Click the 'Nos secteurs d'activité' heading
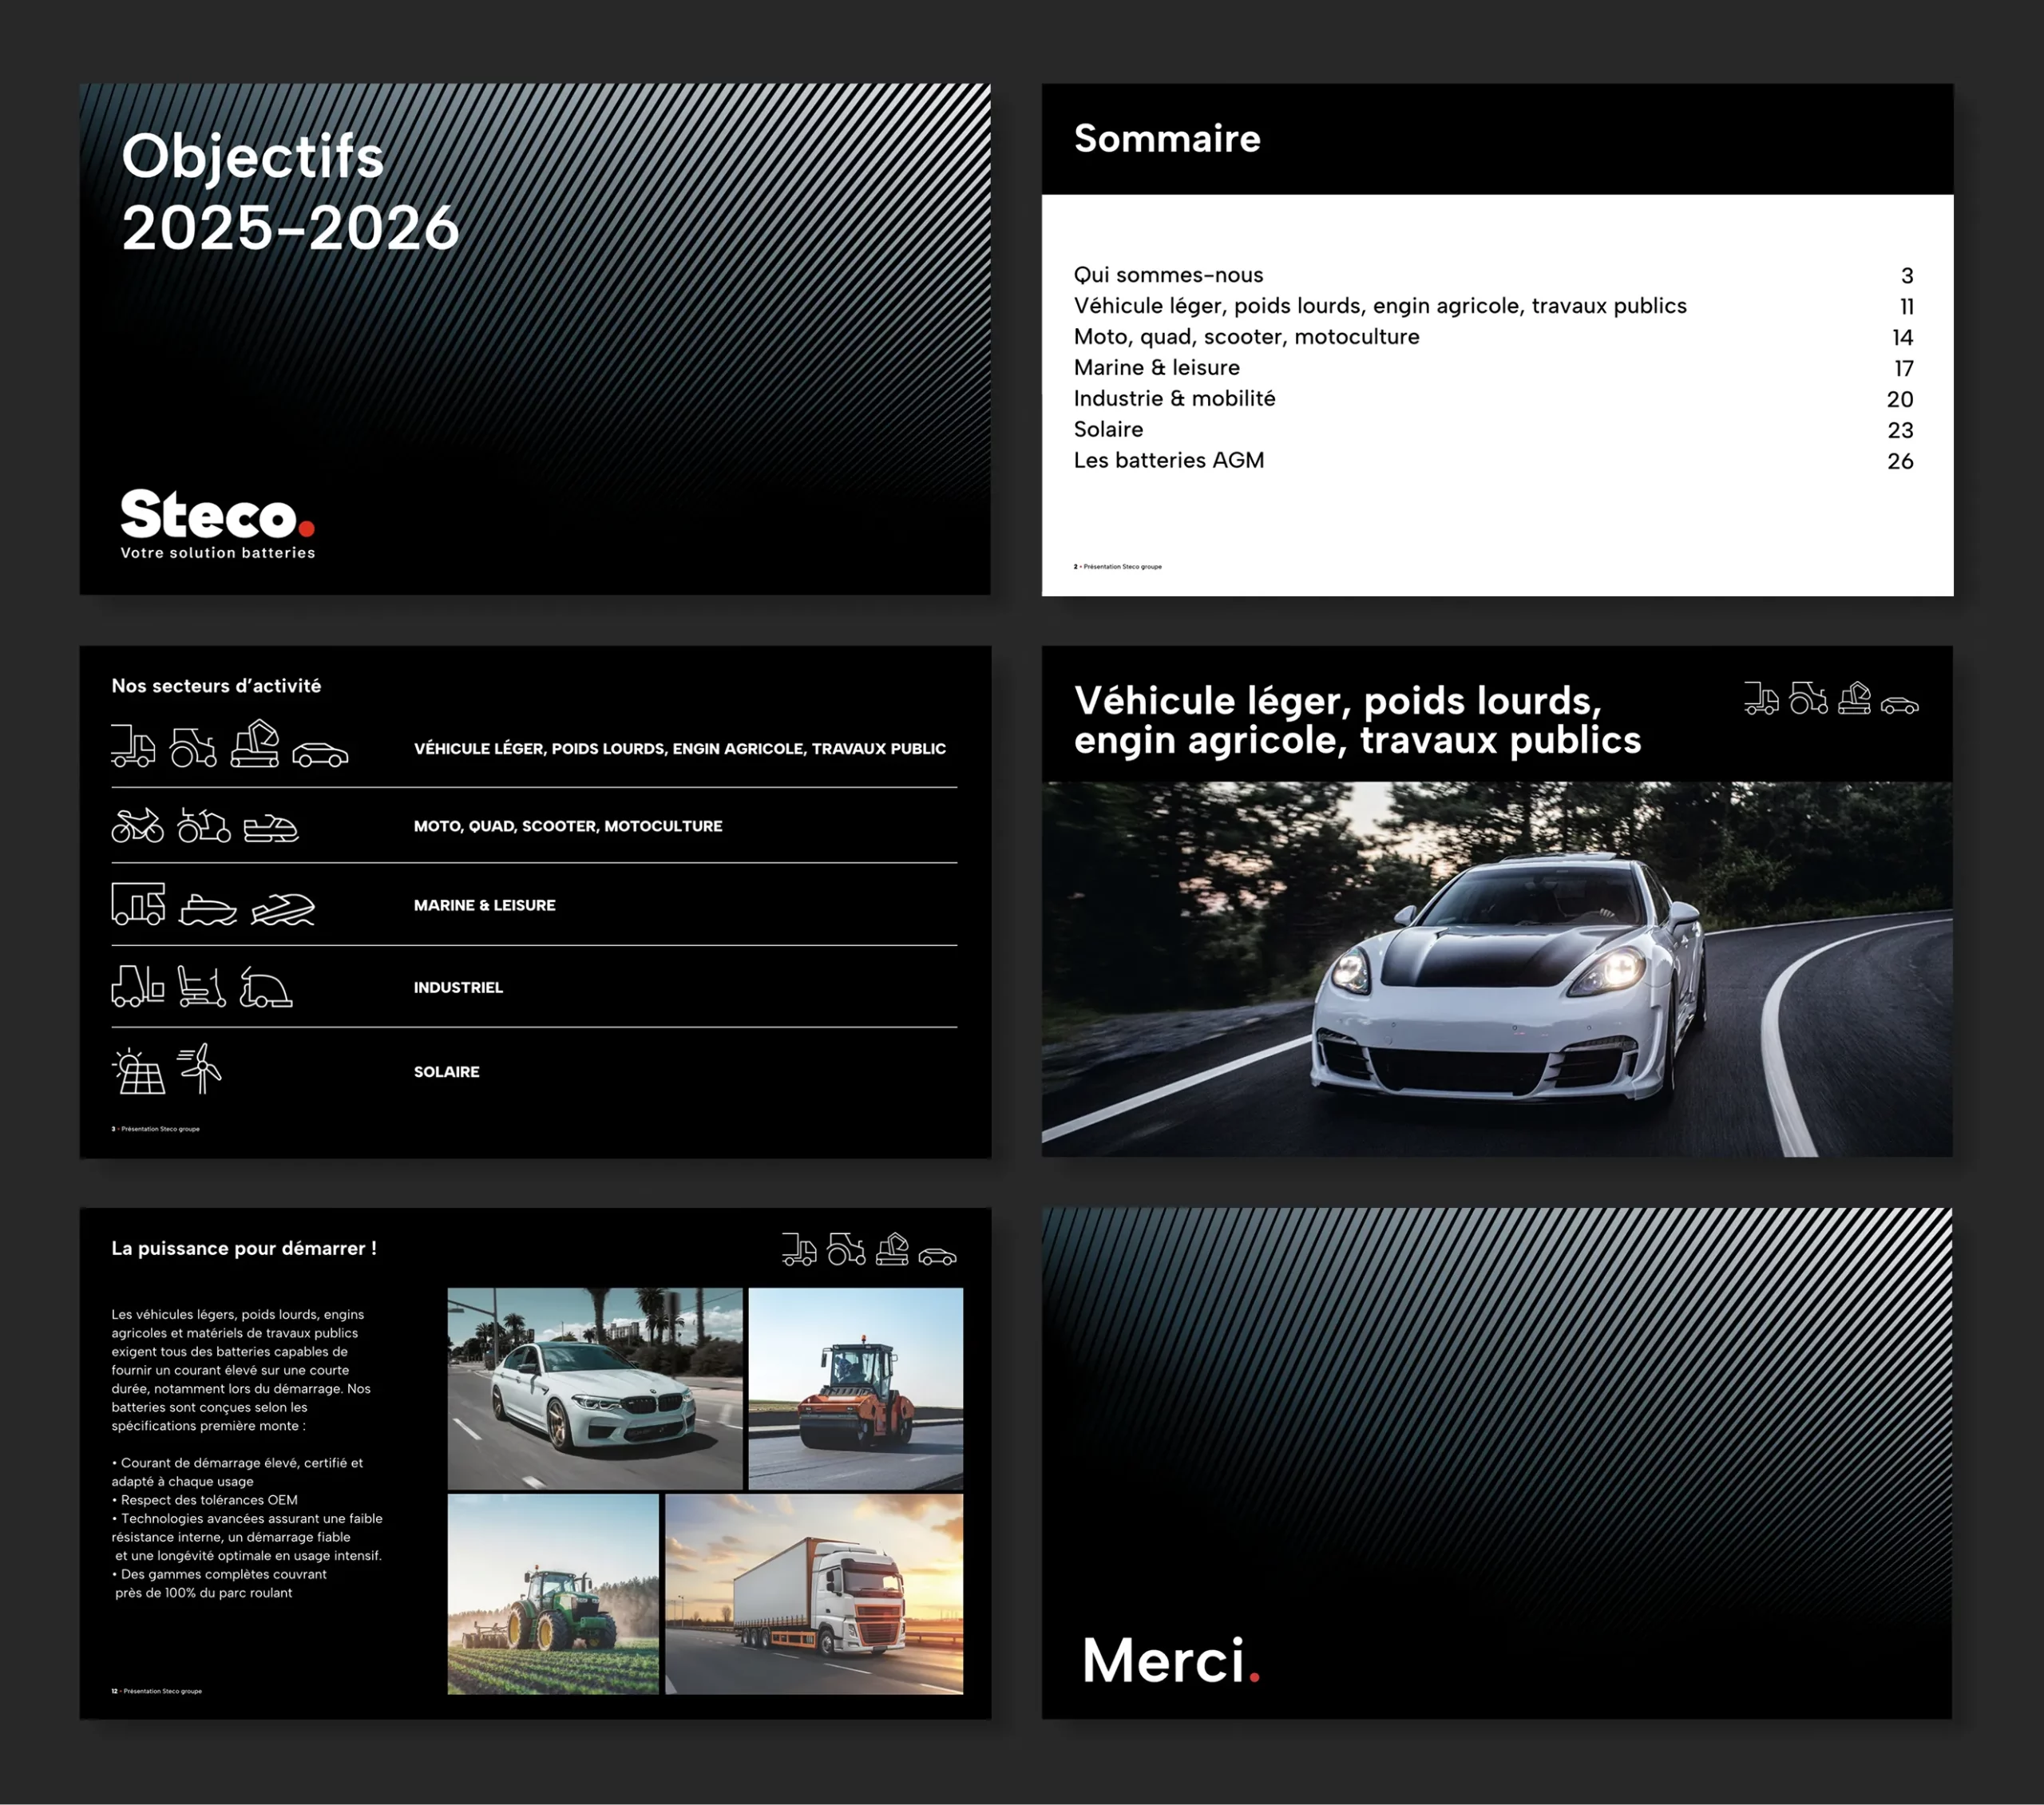The image size is (2044, 1805). pos(216,686)
